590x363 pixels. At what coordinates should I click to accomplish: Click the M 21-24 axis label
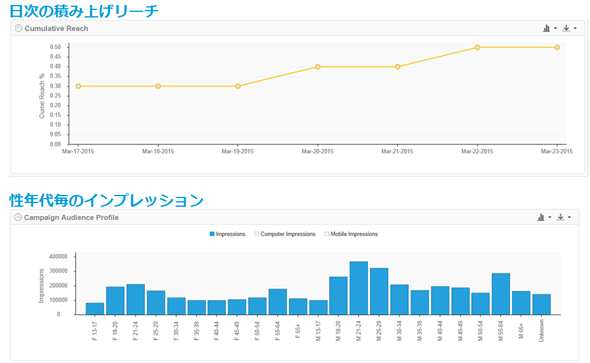click(x=359, y=331)
